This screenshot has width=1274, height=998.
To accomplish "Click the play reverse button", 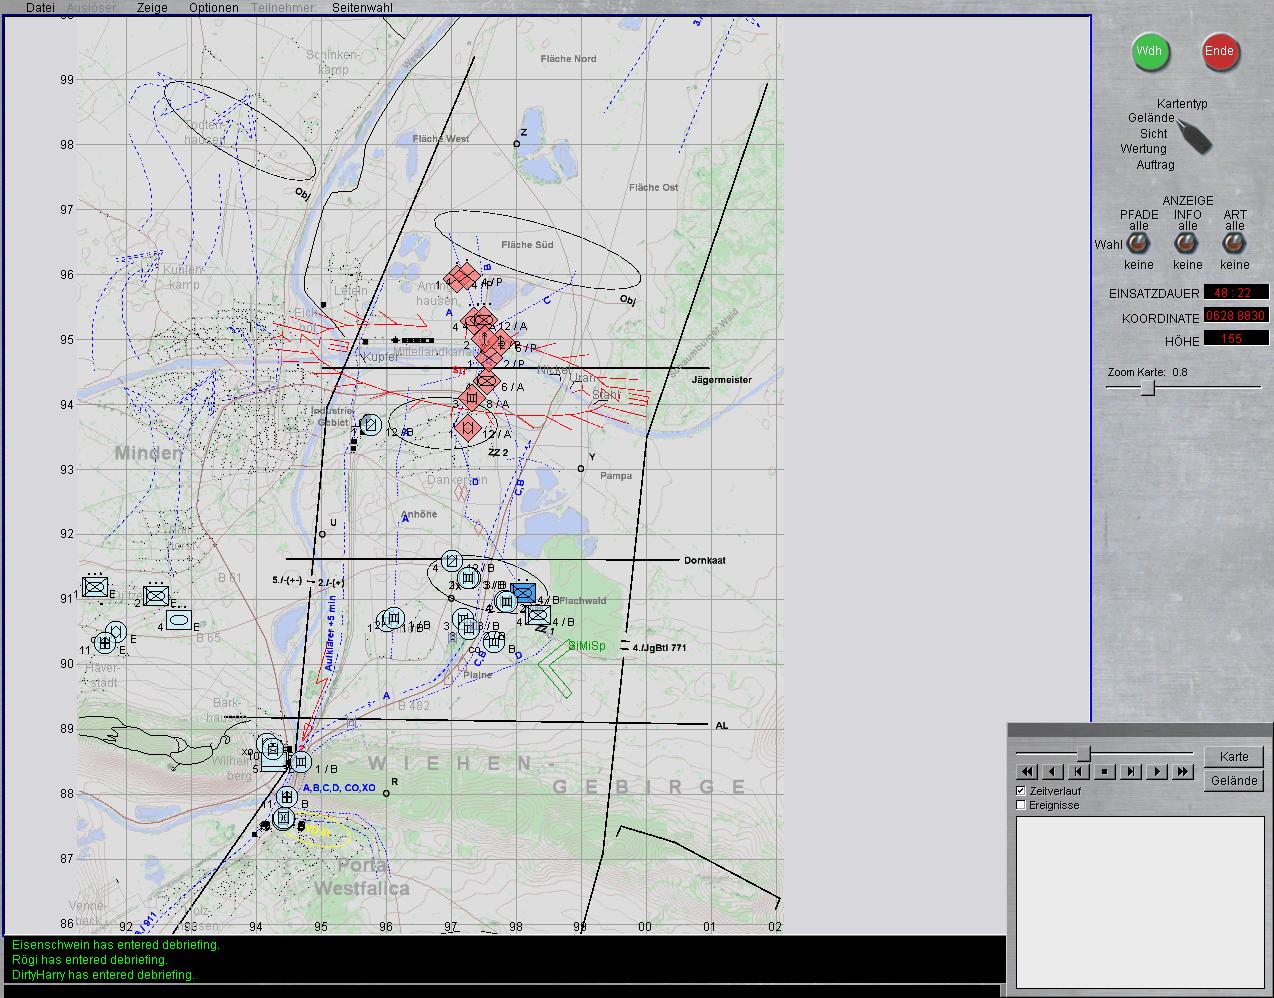I will click(1053, 772).
